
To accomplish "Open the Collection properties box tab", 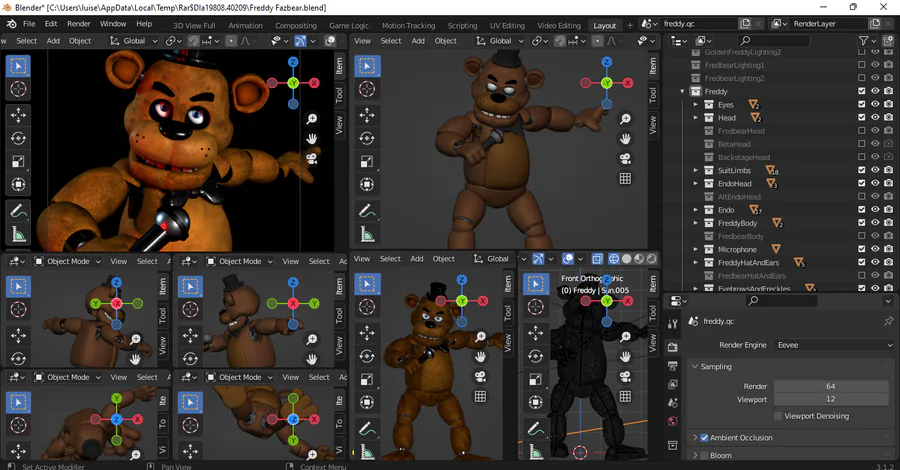I will click(x=673, y=445).
